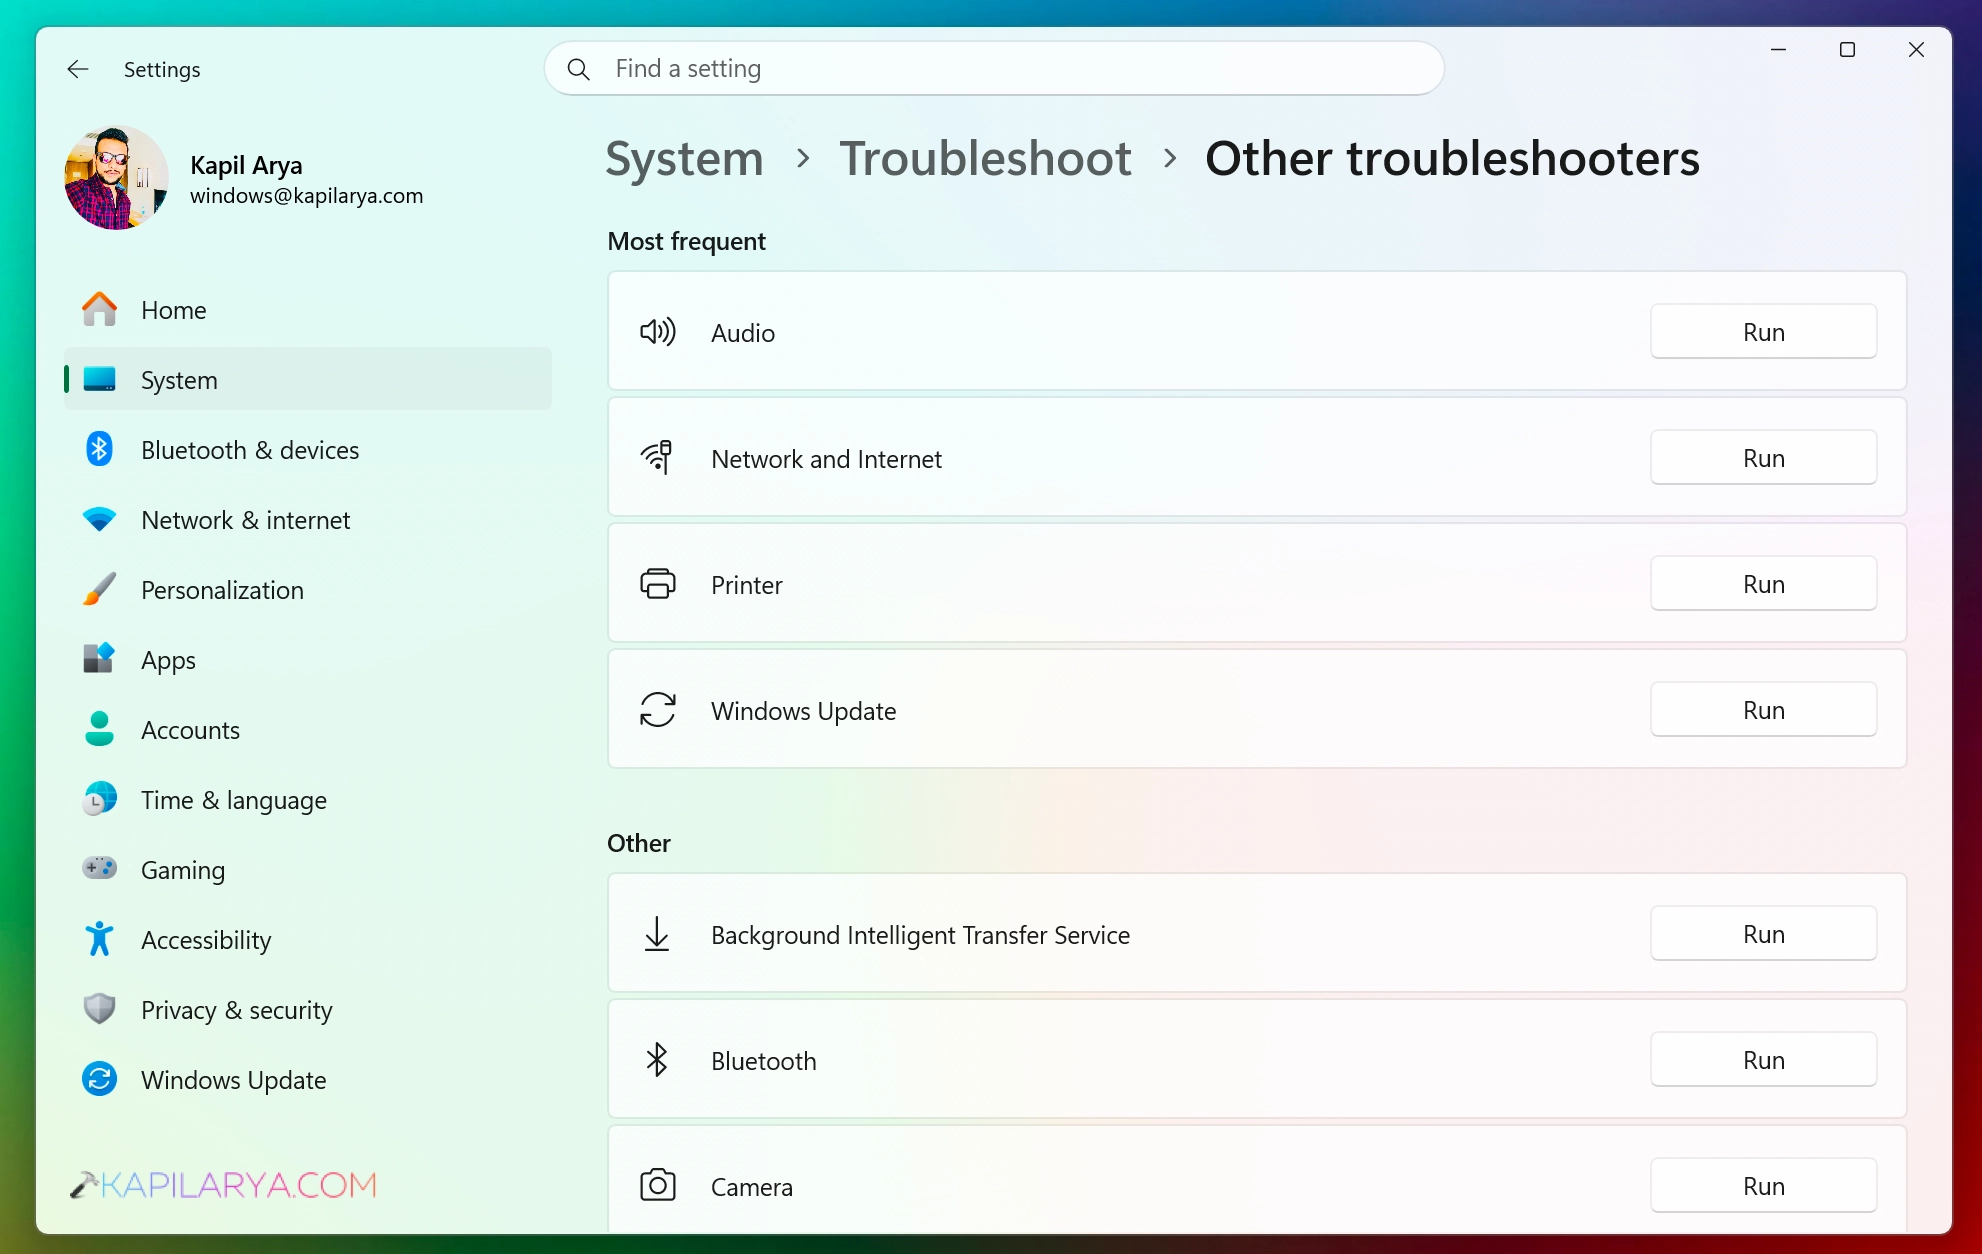
Task: Close the Settings window
Action: (x=1916, y=50)
